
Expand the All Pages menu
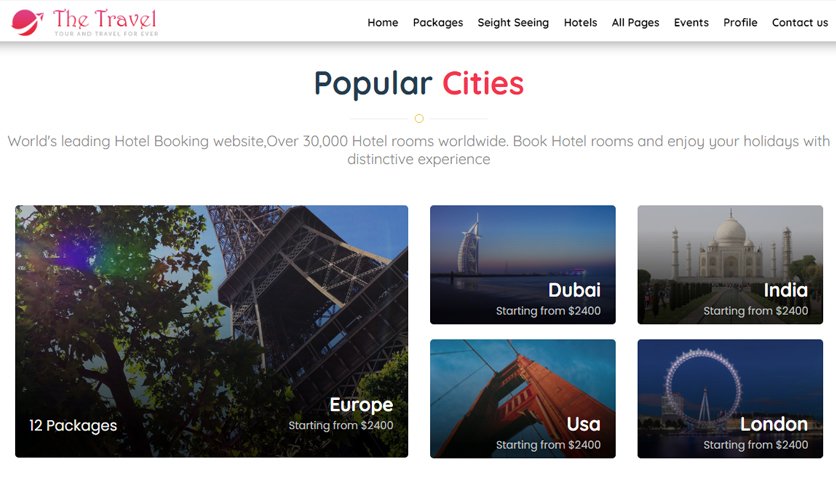tap(636, 22)
